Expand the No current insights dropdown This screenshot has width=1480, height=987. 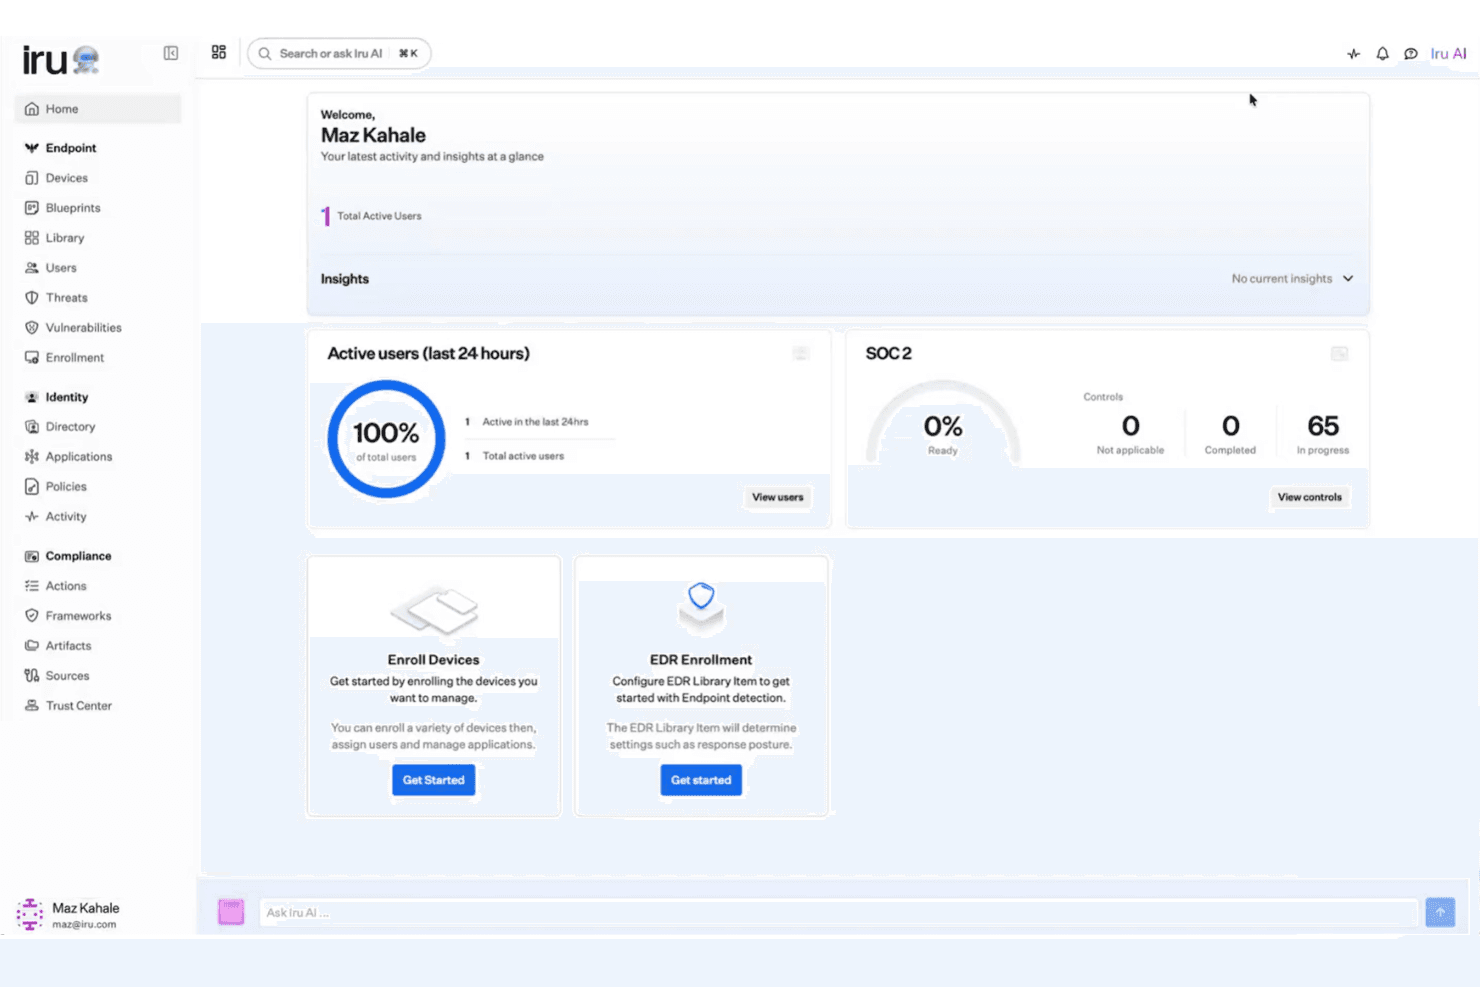tap(1292, 279)
